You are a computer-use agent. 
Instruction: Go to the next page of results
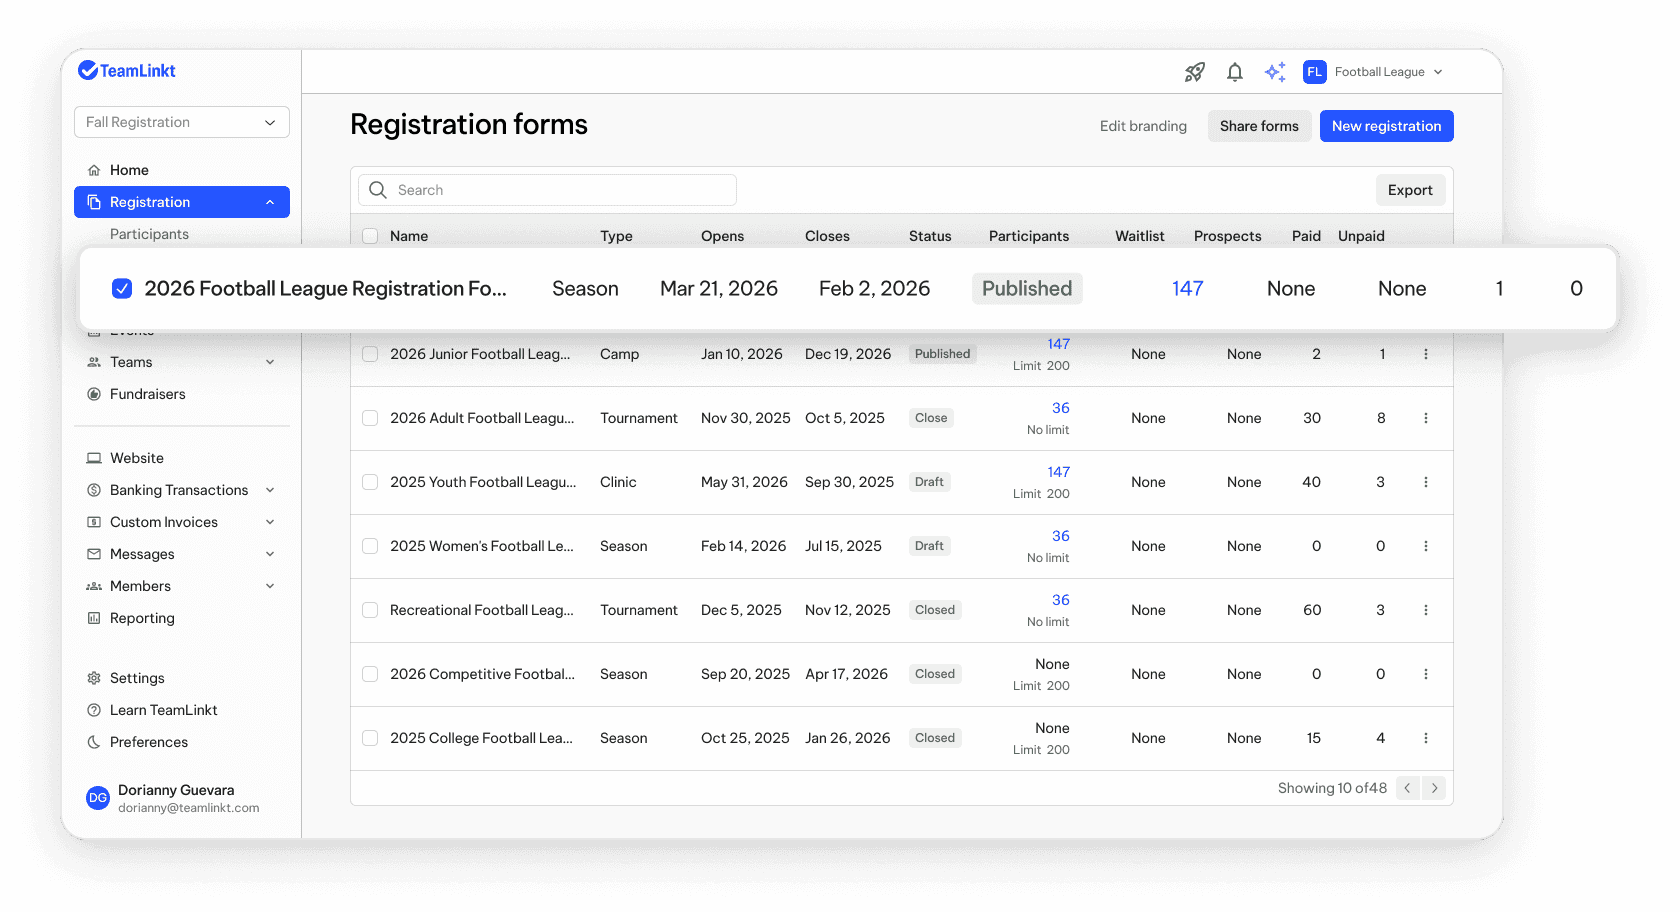click(x=1434, y=788)
